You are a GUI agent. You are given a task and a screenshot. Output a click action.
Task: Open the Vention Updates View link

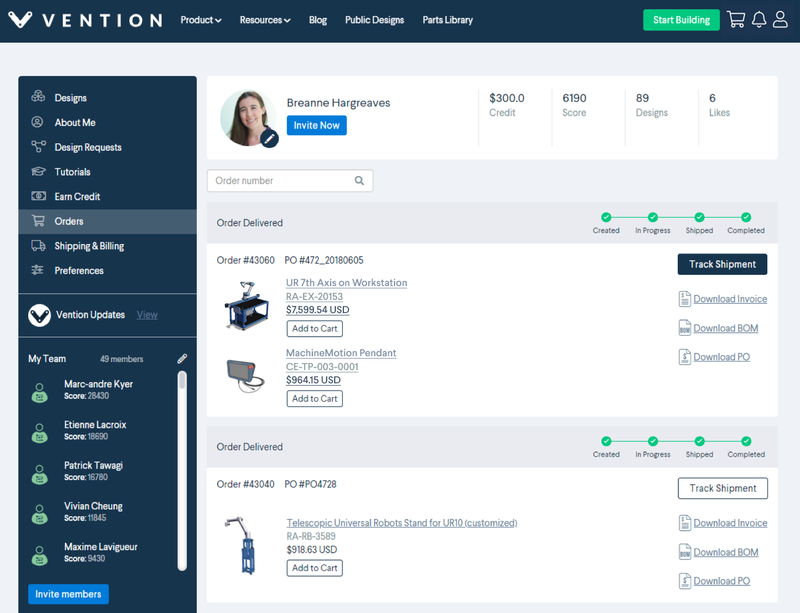[x=147, y=315]
